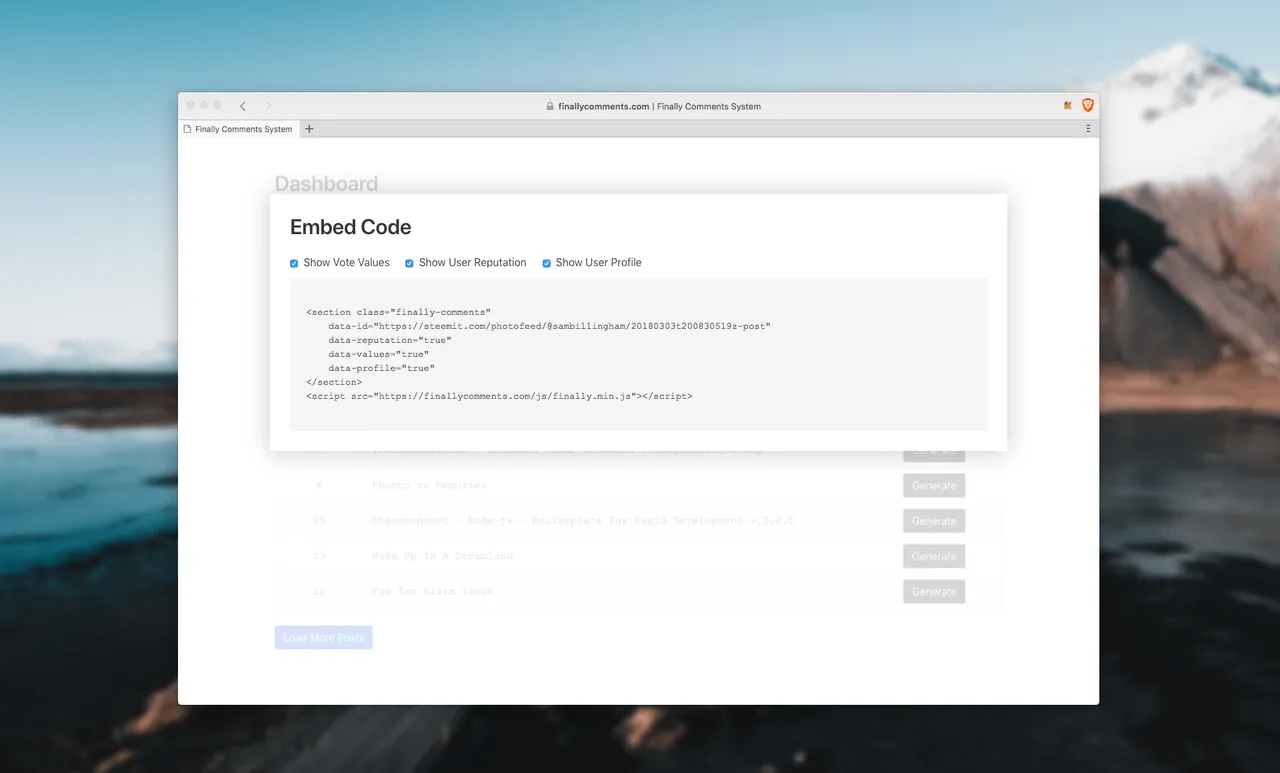Click the Dashboard heading behind the modal
1280x773 pixels.
[x=326, y=184]
